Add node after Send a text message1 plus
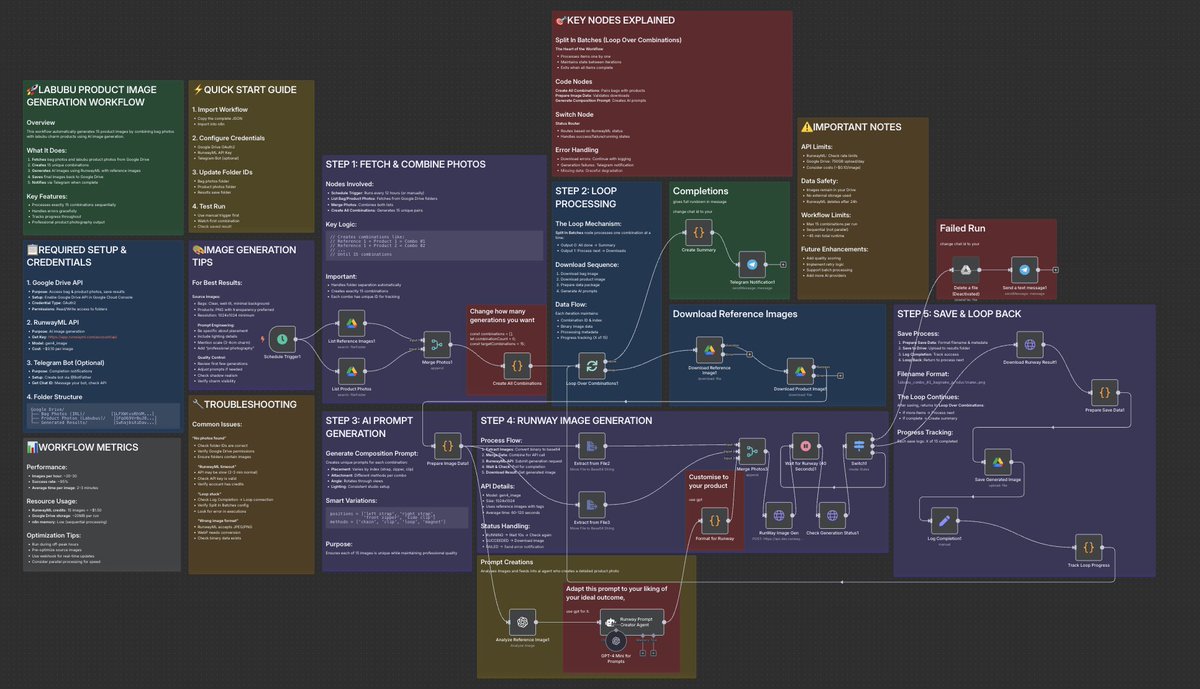 click(1056, 268)
